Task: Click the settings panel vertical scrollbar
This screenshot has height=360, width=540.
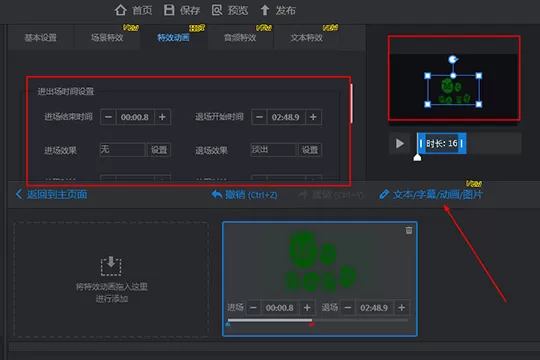Action: point(351,103)
